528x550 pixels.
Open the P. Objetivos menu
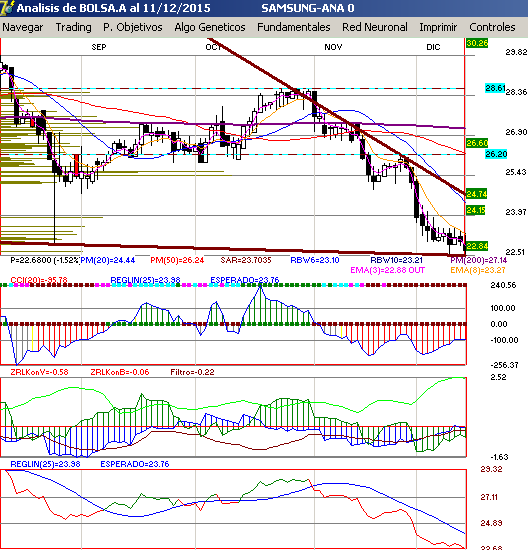[133, 27]
